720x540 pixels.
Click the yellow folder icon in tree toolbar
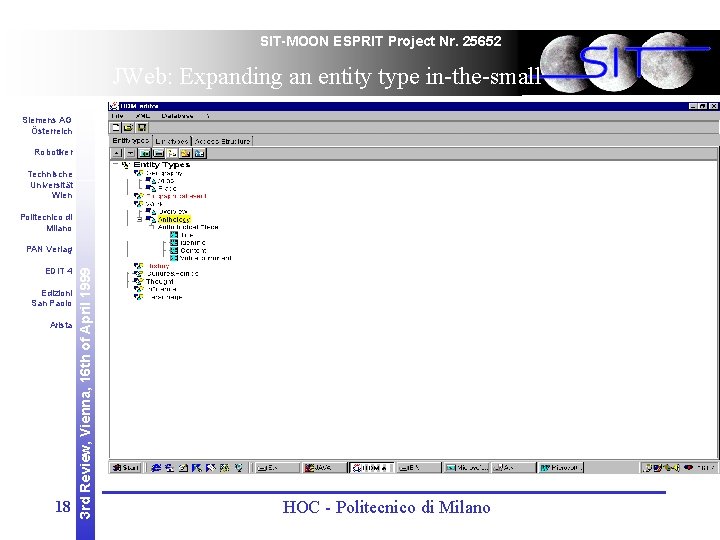(x=186, y=153)
